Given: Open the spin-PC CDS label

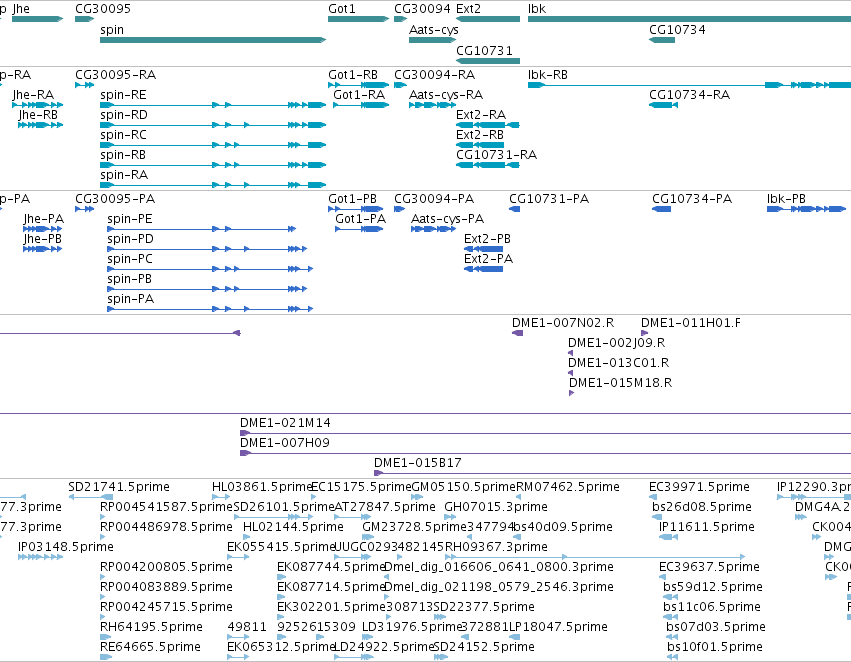Looking at the screenshot, I should tap(130, 259).
